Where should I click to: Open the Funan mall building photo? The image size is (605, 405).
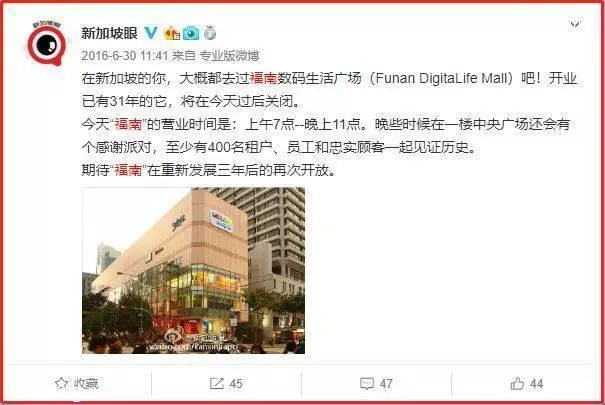coord(193,270)
